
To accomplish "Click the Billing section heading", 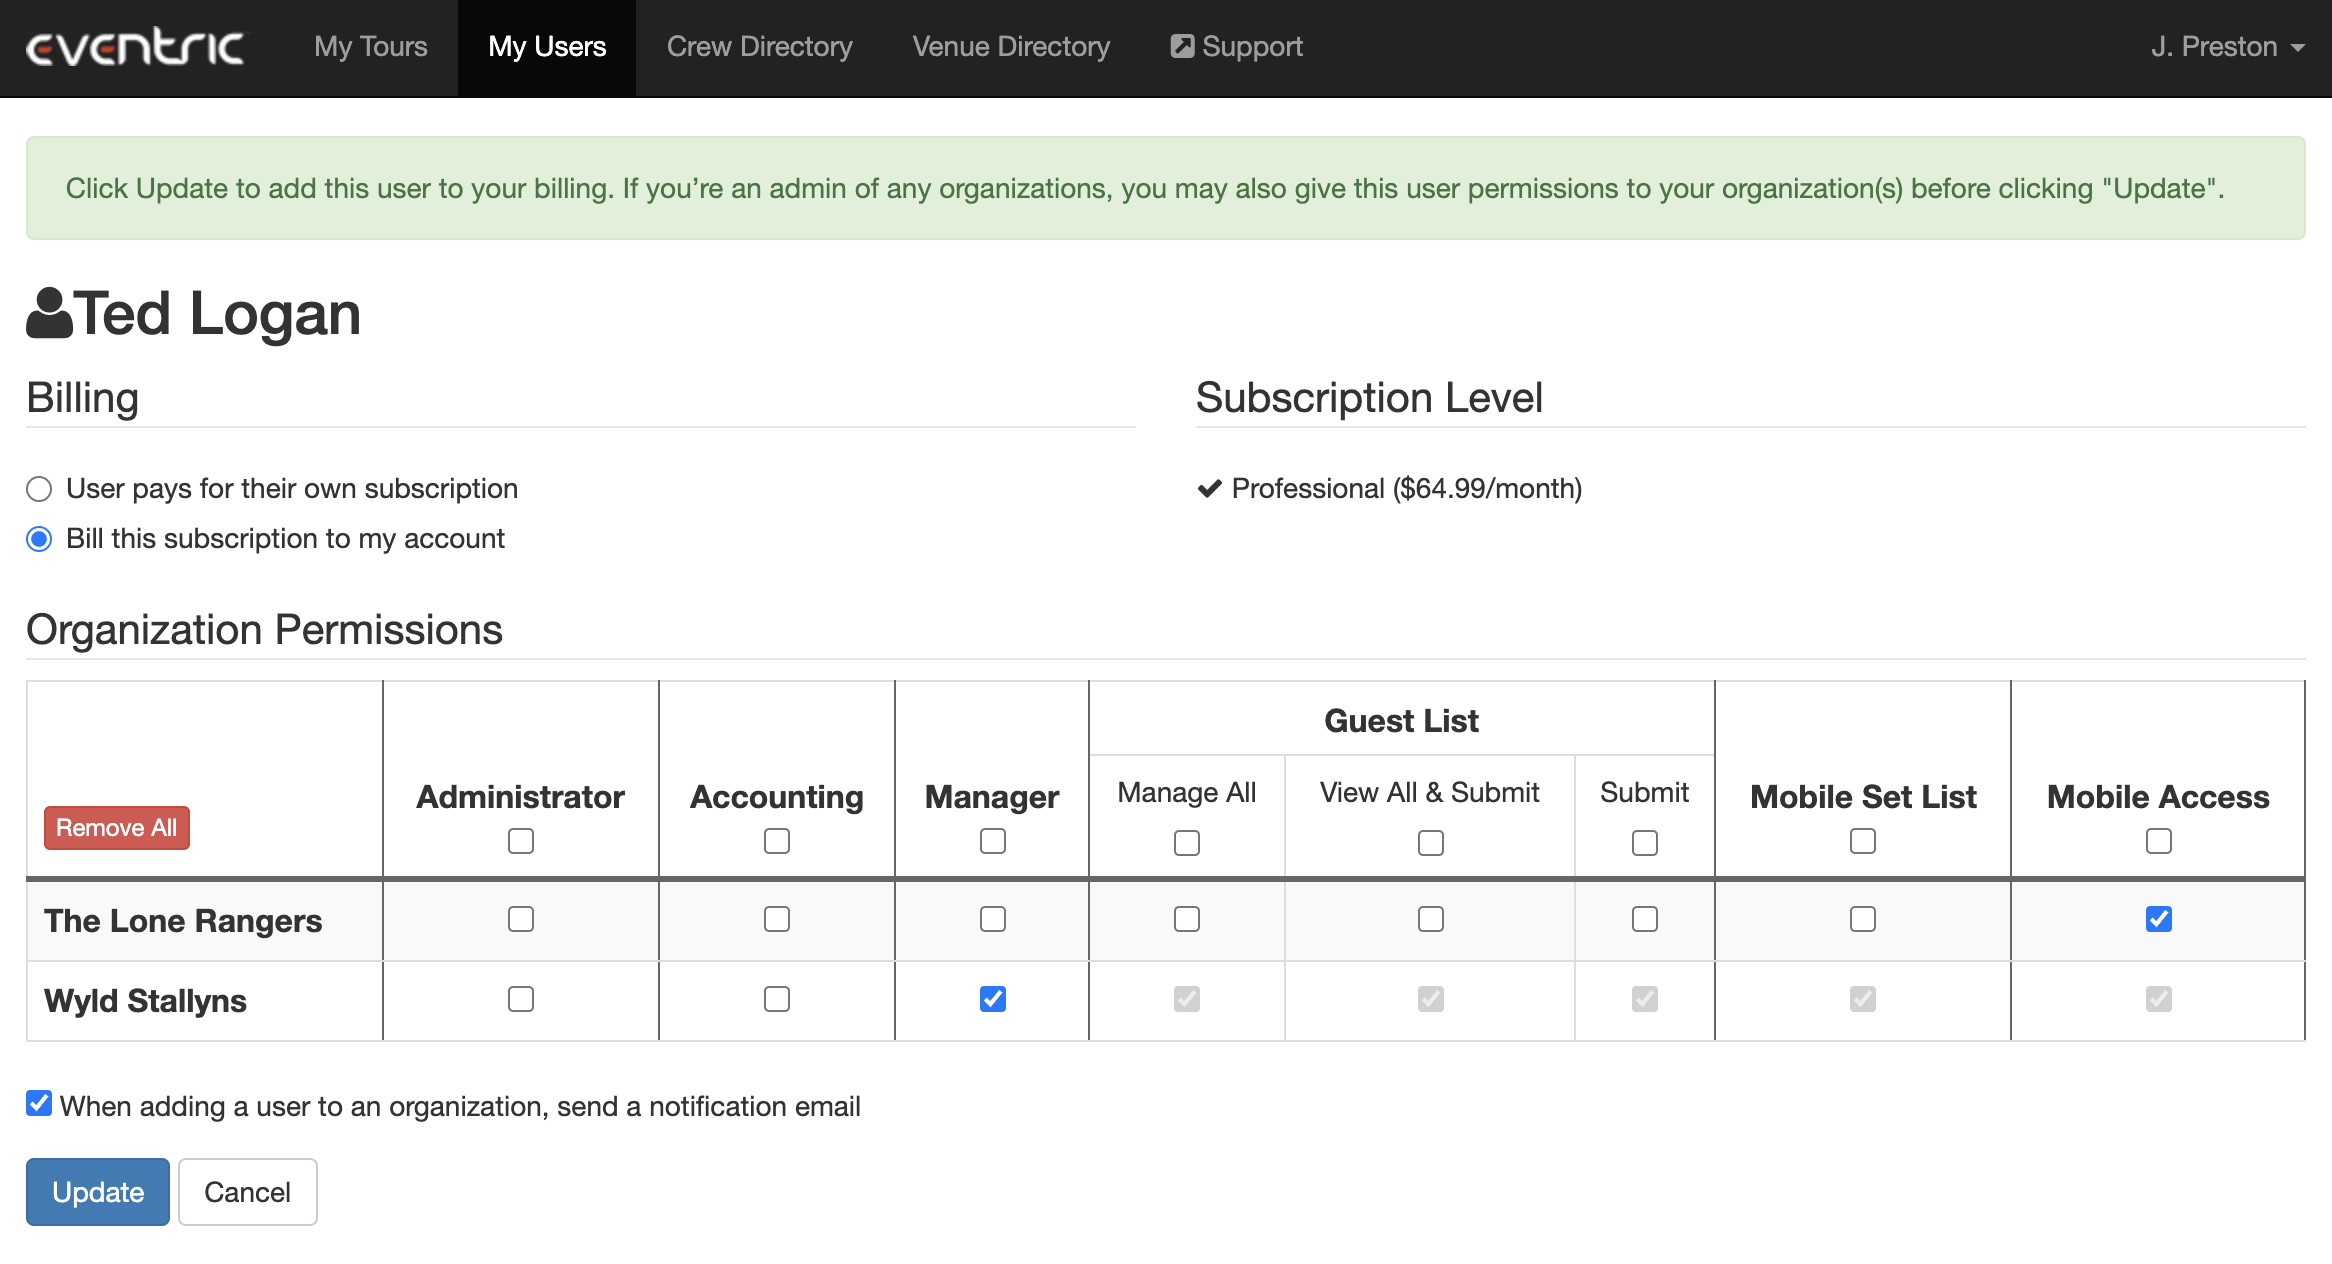I will (x=82, y=398).
